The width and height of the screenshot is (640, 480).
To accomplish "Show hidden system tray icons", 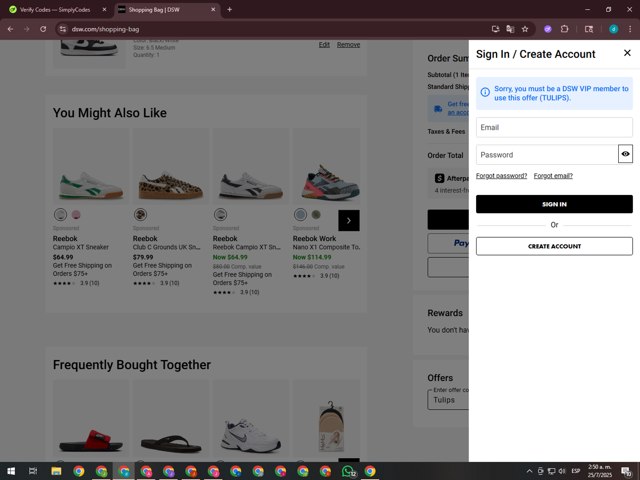I will 529,471.
